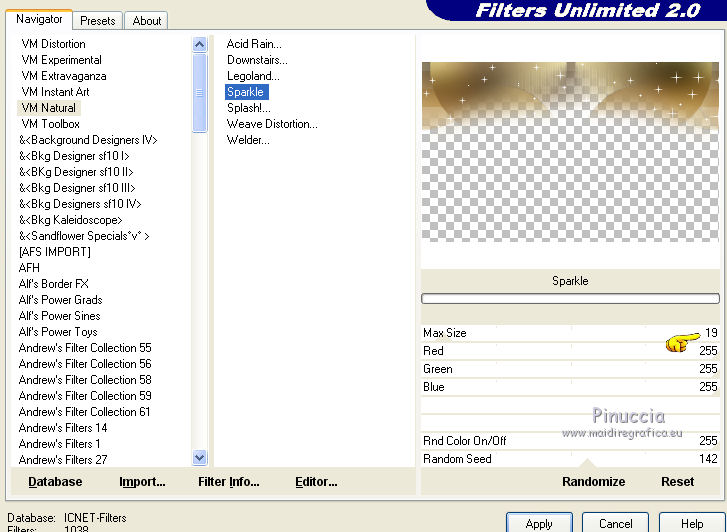This screenshot has height=532, width=727.
Task: Select Andrew's Filter Collection 59
Action: click(x=85, y=396)
